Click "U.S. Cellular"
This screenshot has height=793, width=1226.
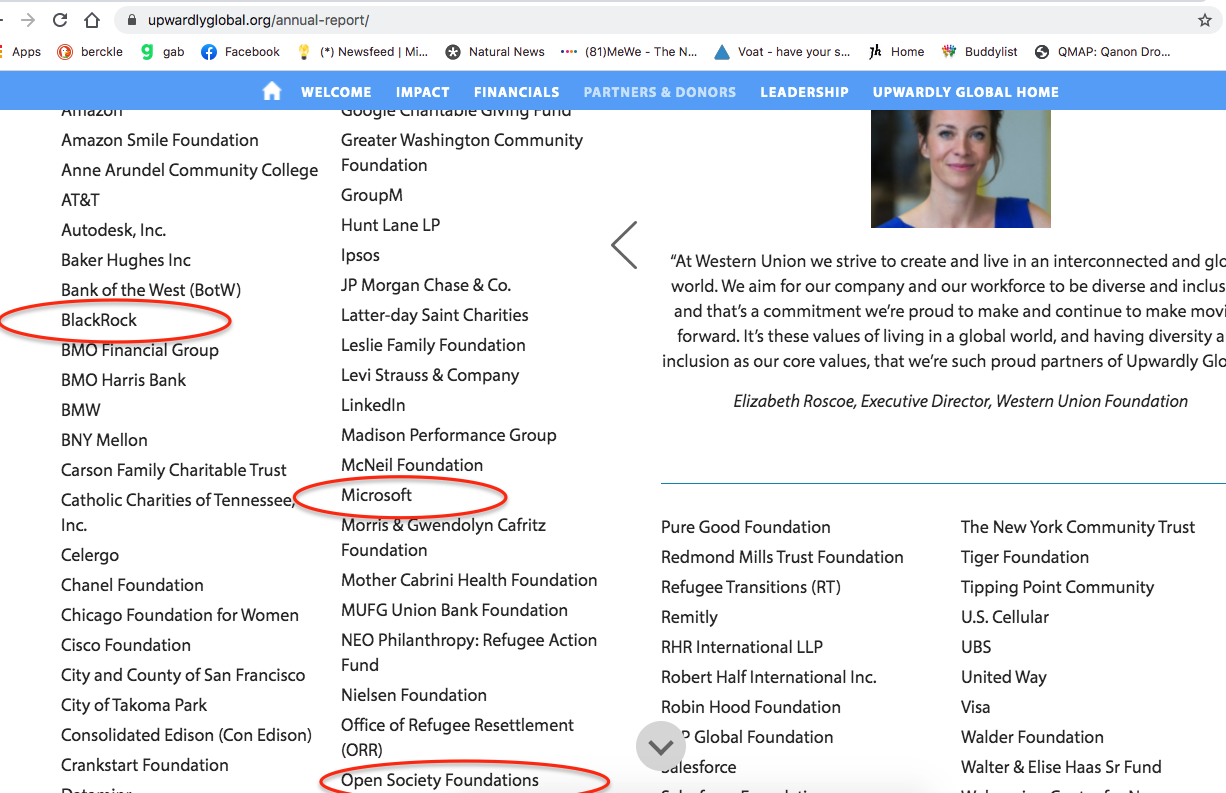point(1005,617)
